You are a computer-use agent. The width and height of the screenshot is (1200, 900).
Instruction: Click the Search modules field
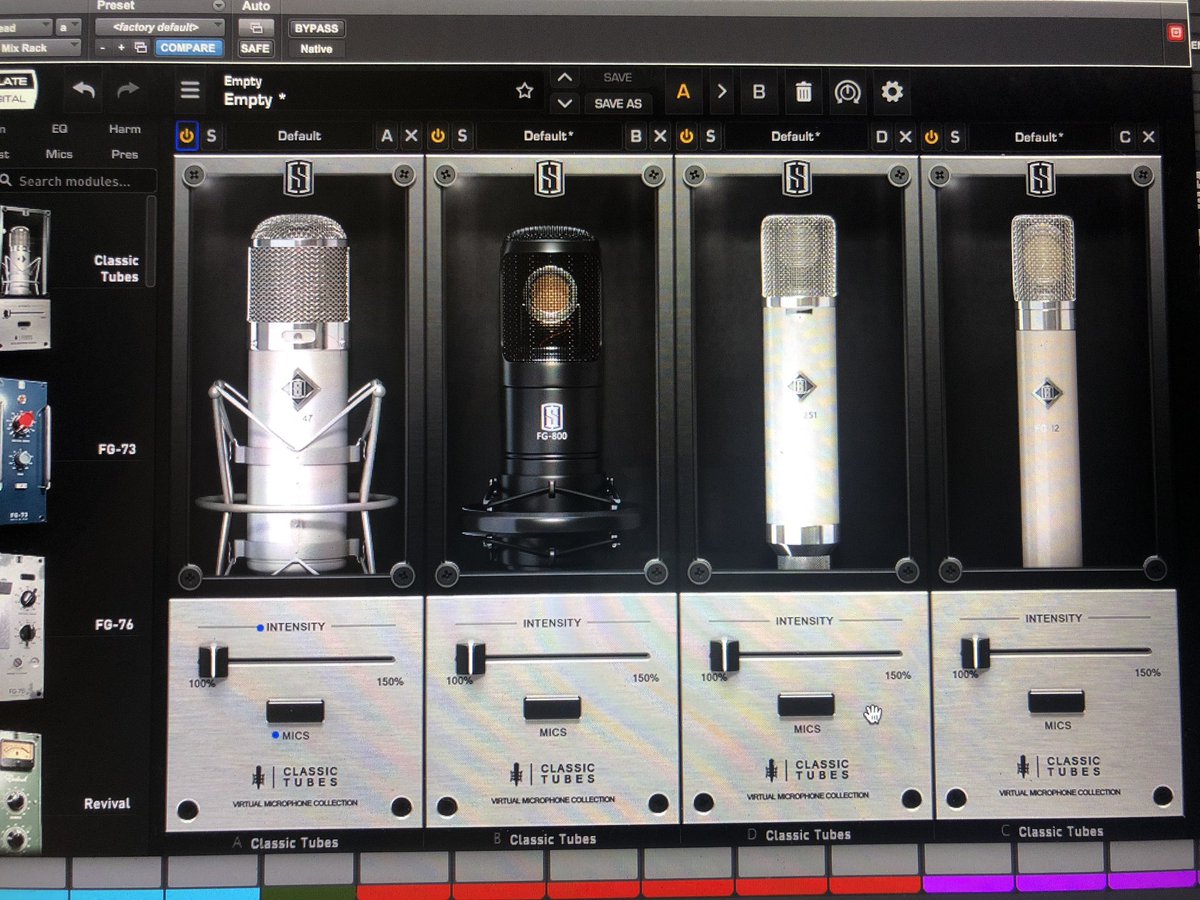[x=78, y=181]
